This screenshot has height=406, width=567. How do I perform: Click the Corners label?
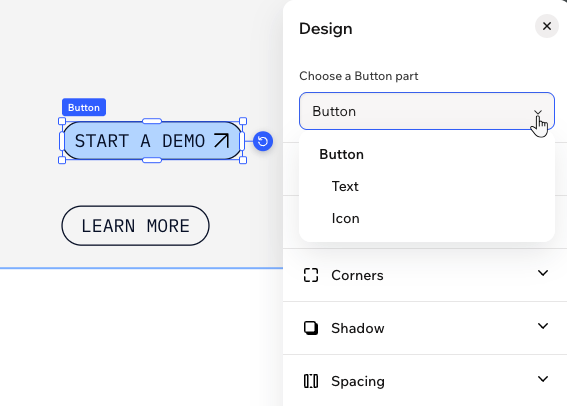pyautogui.click(x=357, y=275)
